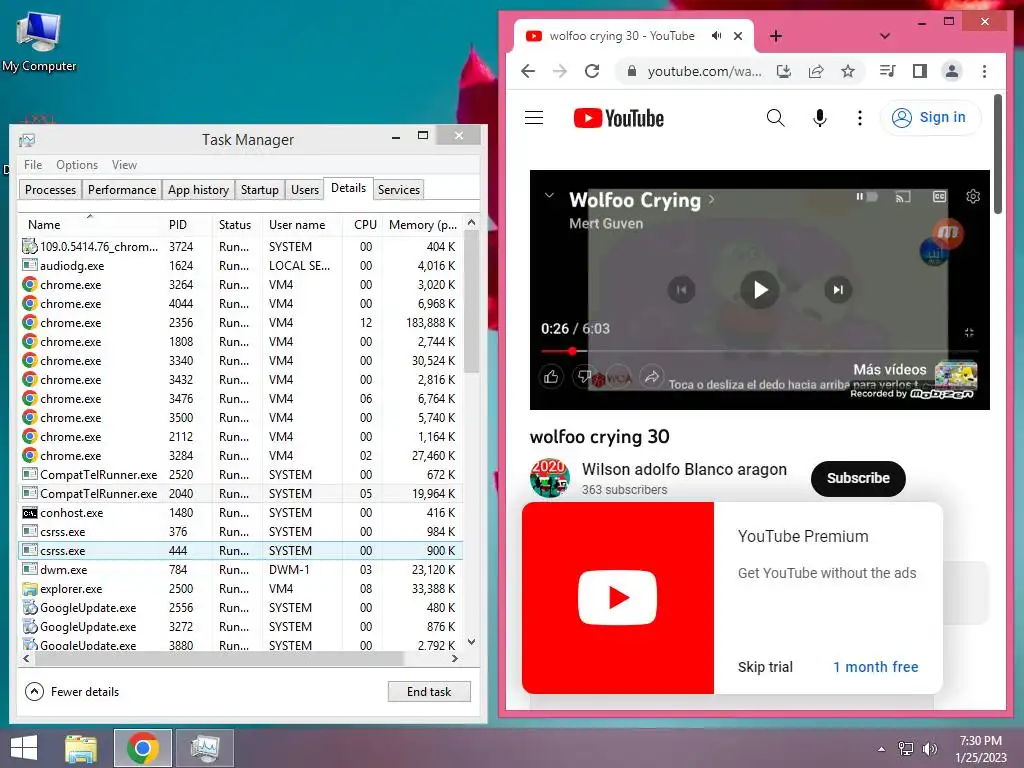Open the video player settings gear

[x=973, y=197]
